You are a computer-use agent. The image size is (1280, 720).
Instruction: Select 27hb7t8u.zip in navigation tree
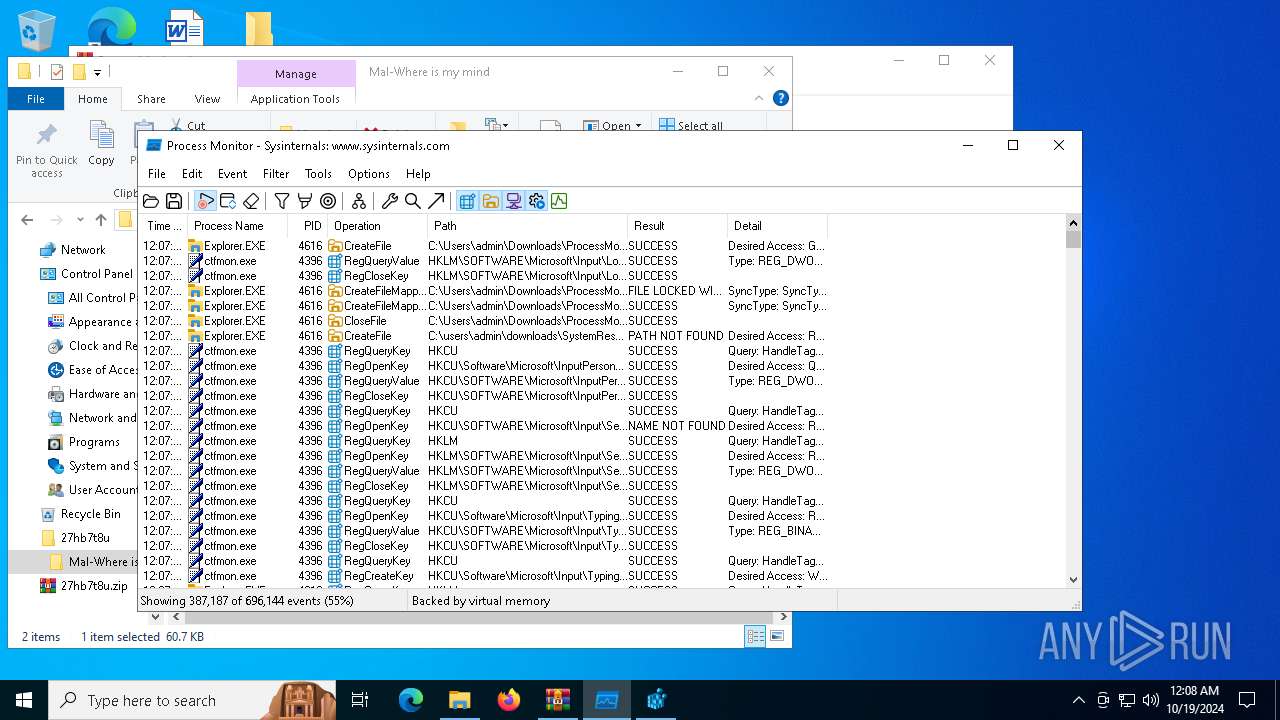(94, 586)
